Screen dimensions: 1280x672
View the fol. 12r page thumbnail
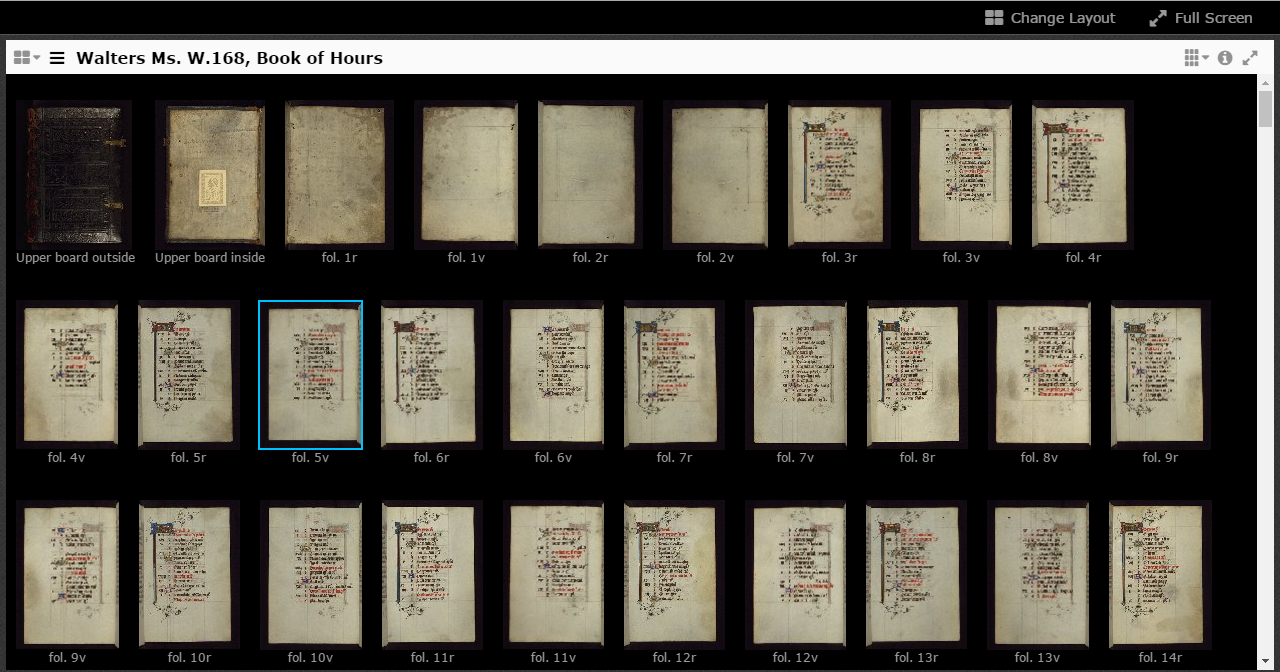point(674,575)
